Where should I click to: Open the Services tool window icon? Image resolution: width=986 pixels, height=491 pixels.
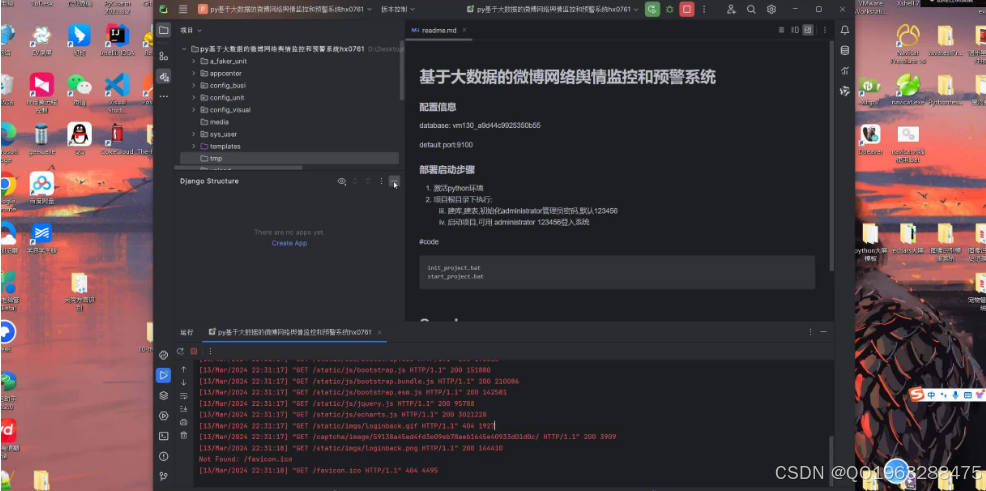tap(163, 416)
